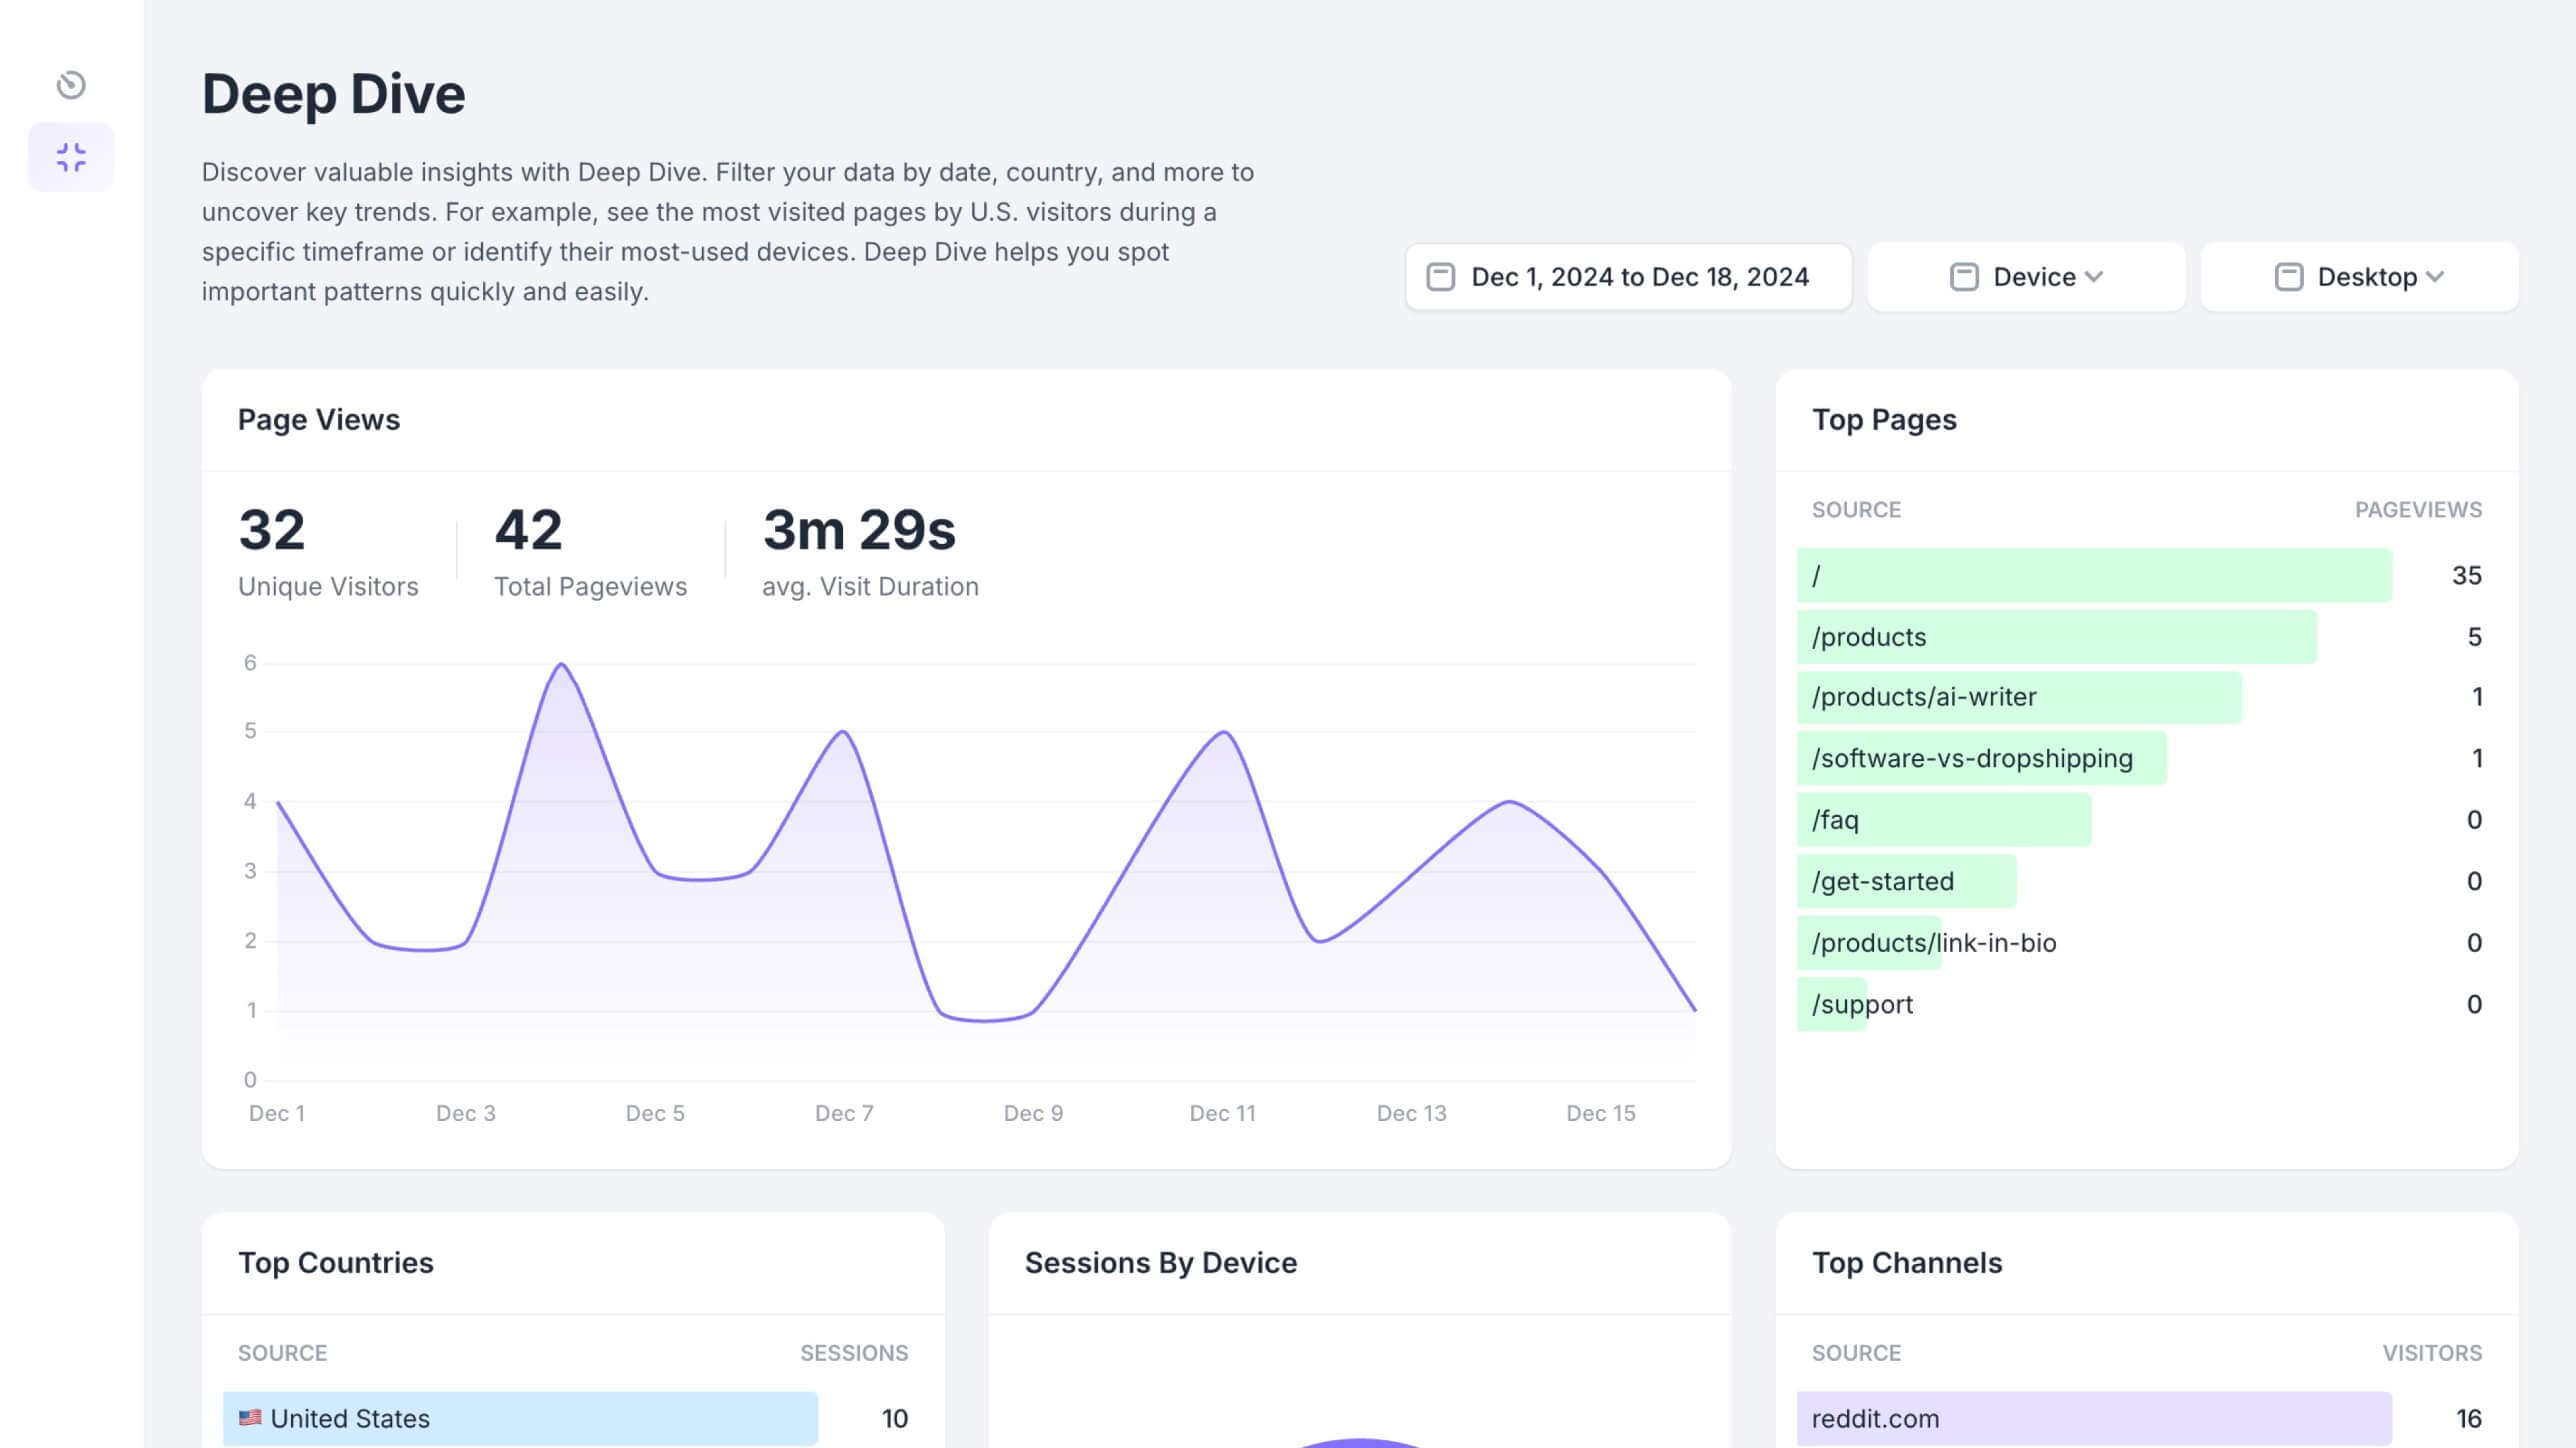Viewport: 2576px width, 1448px height.
Task: Select the Deep Dive sidebar icon
Action: click(x=71, y=157)
